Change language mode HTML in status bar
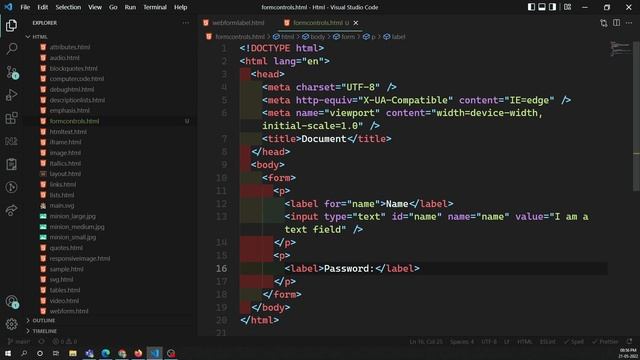Image resolution: width=640 pixels, height=360 pixels. click(524, 341)
